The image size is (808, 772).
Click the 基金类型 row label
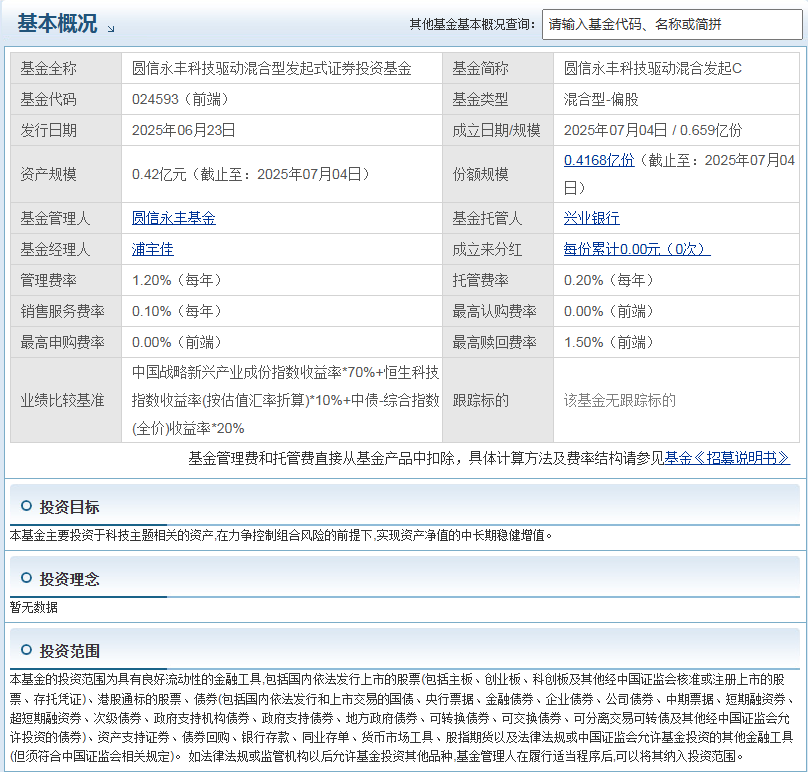click(x=480, y=99)
